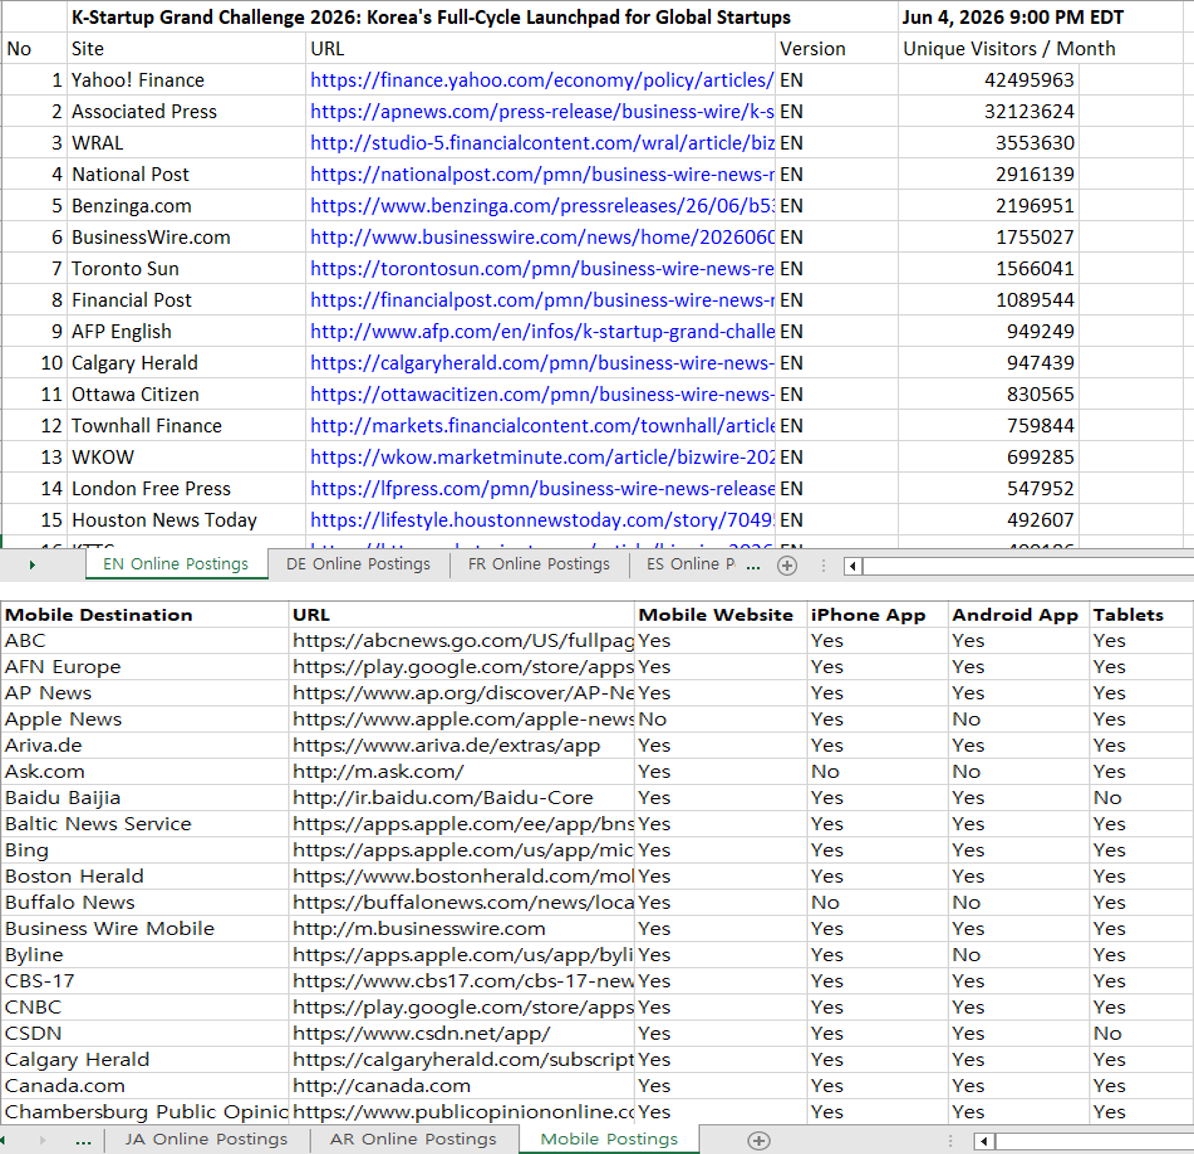Open the AR Online Postings sheet

[413, 1140]
